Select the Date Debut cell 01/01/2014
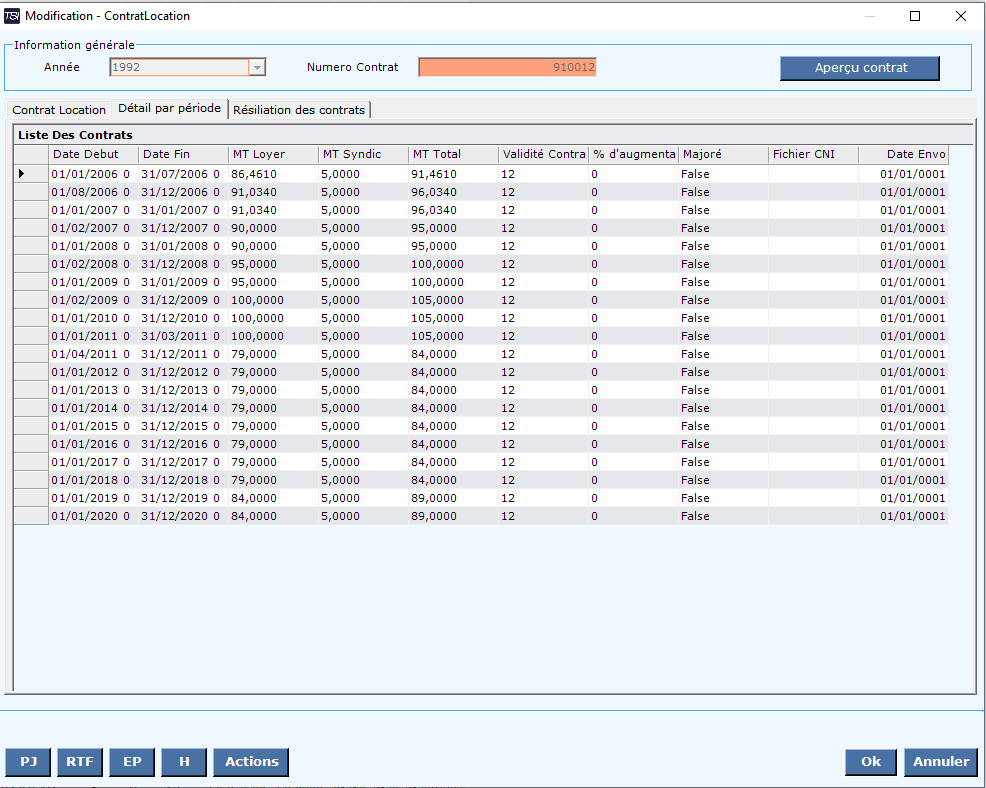The image size is (986, 788). [x=94, y=408]
